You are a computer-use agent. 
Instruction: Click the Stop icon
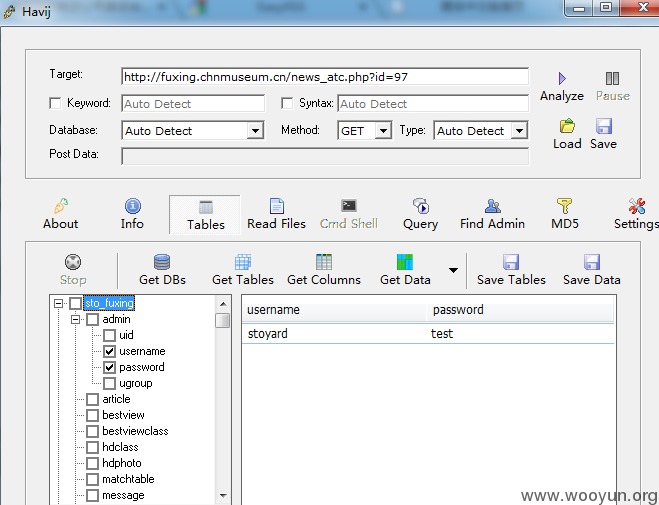coord(73,262)
